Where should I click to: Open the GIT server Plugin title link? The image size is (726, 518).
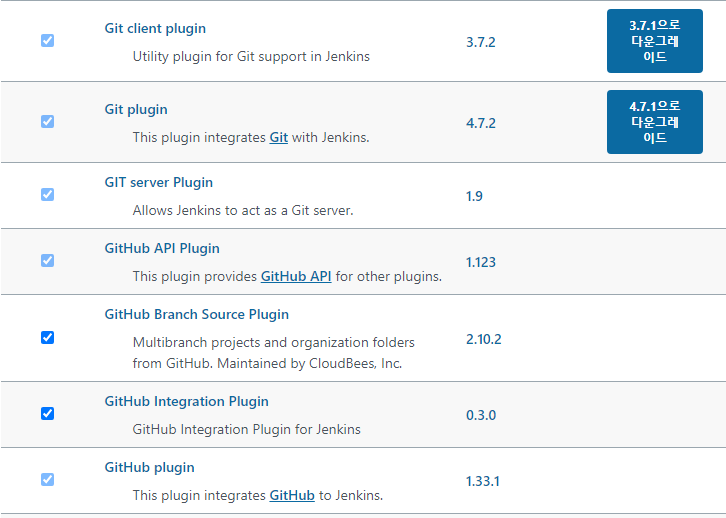coord(159,182)
